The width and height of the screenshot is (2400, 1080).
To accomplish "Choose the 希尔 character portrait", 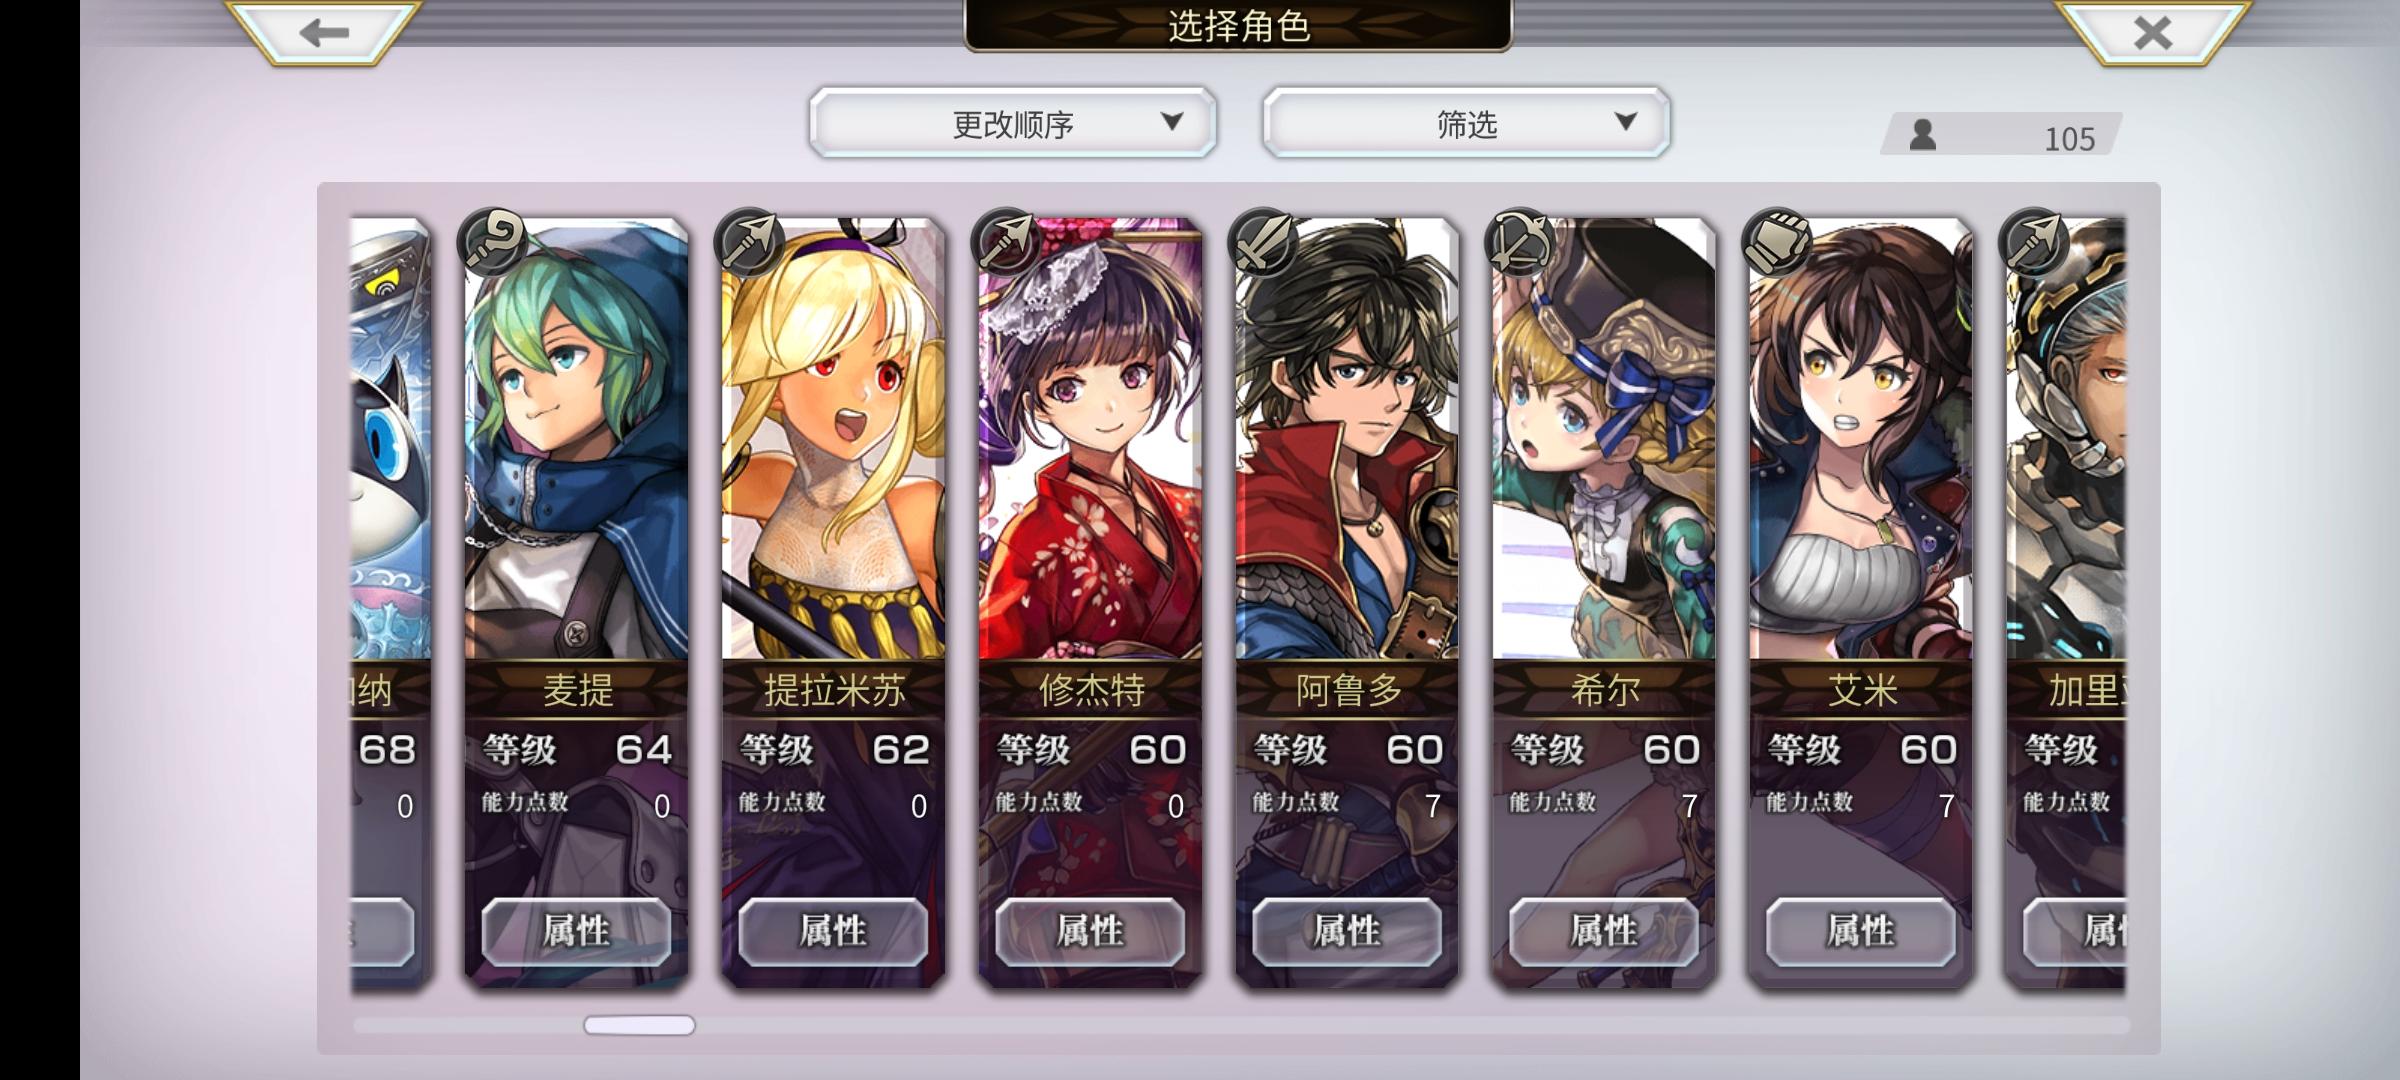I will [1604, 440].
